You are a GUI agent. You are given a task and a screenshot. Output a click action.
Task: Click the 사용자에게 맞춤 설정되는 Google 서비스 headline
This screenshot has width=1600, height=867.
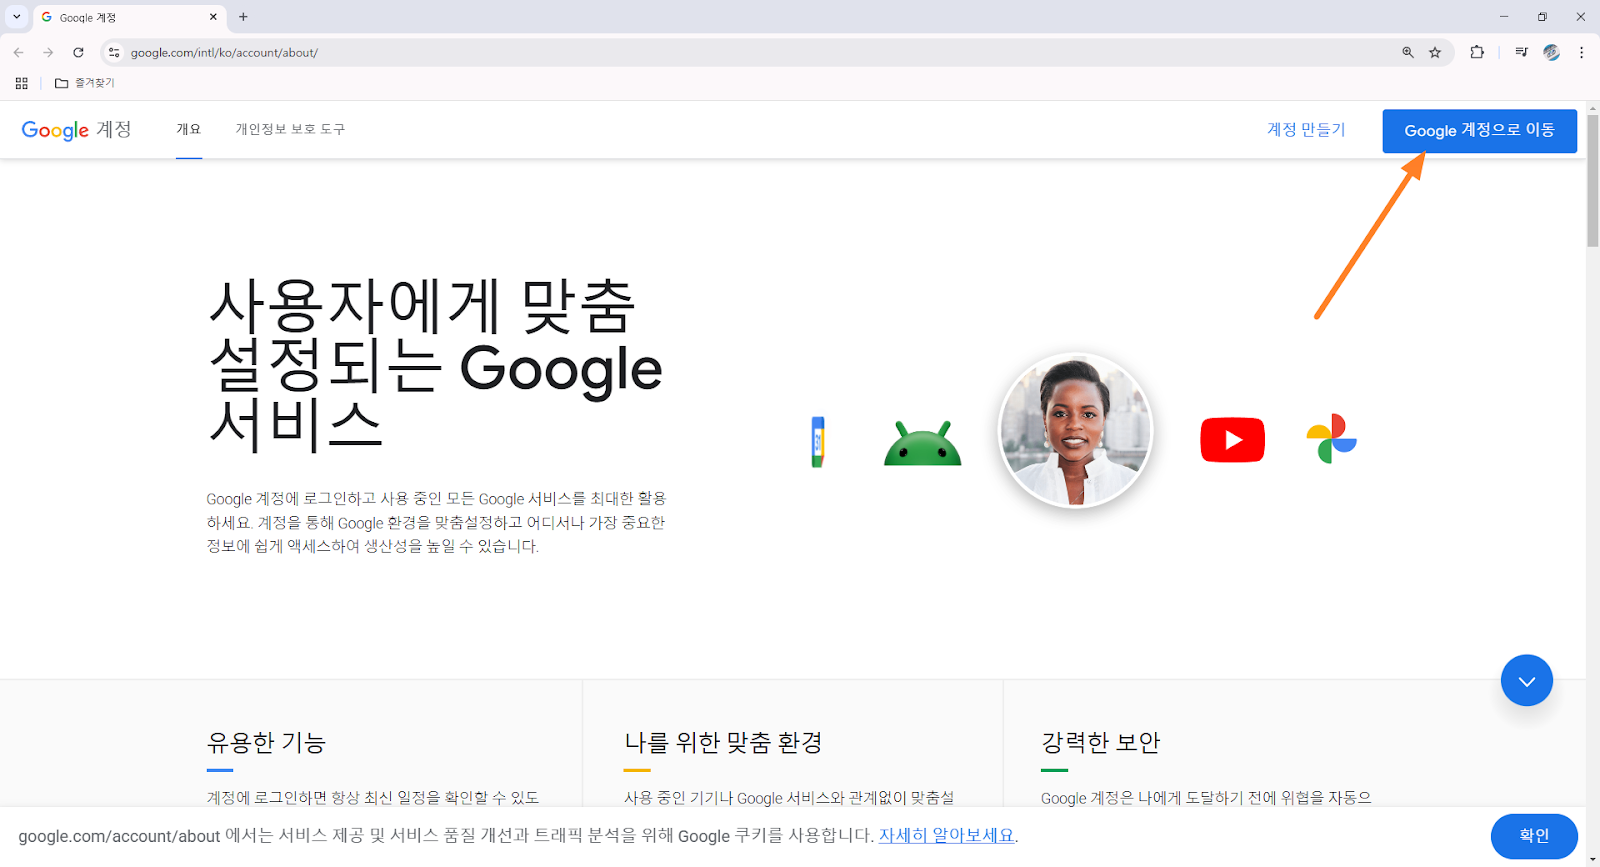coord(435,364)
